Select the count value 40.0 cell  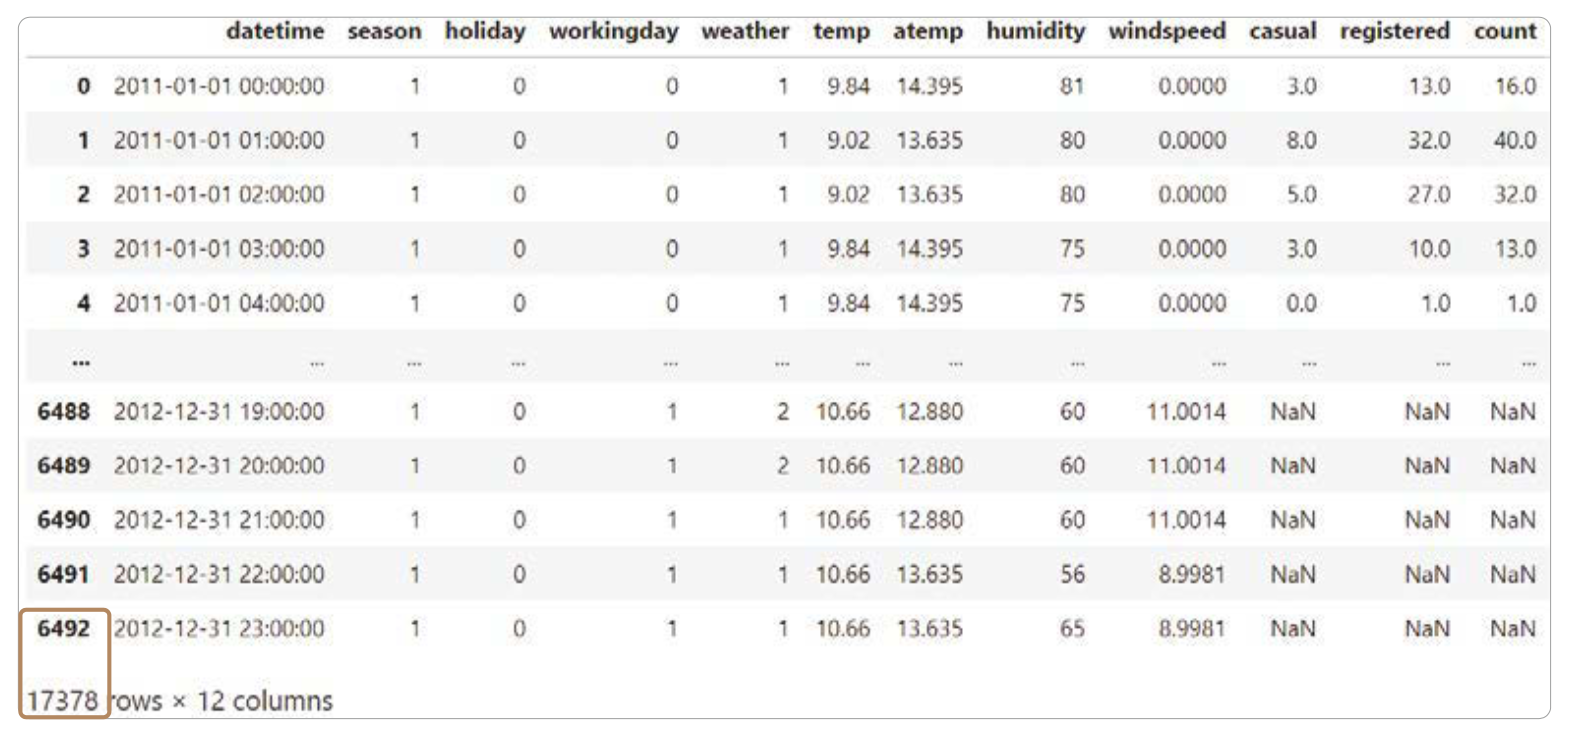1514,141
